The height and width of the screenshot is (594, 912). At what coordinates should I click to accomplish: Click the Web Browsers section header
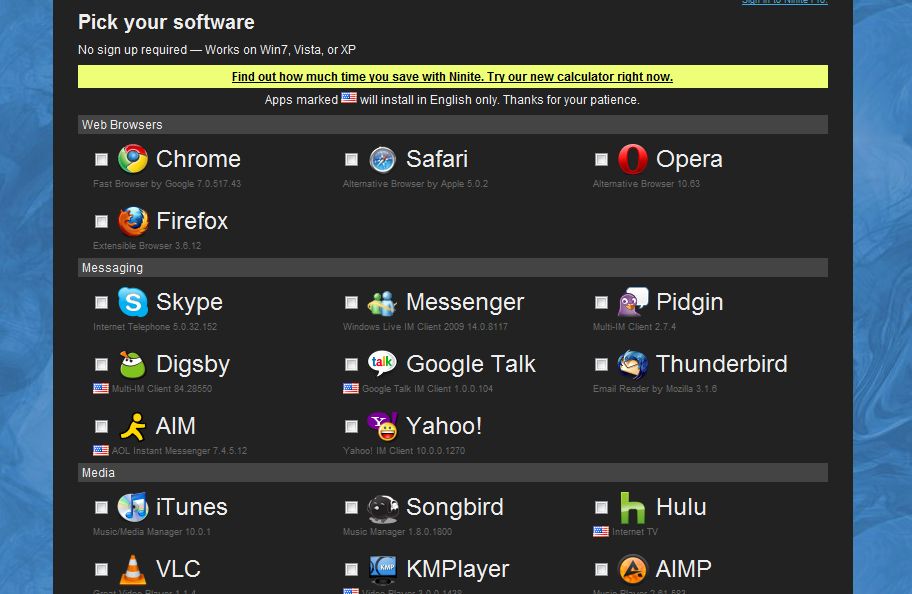tap(453, 125)
